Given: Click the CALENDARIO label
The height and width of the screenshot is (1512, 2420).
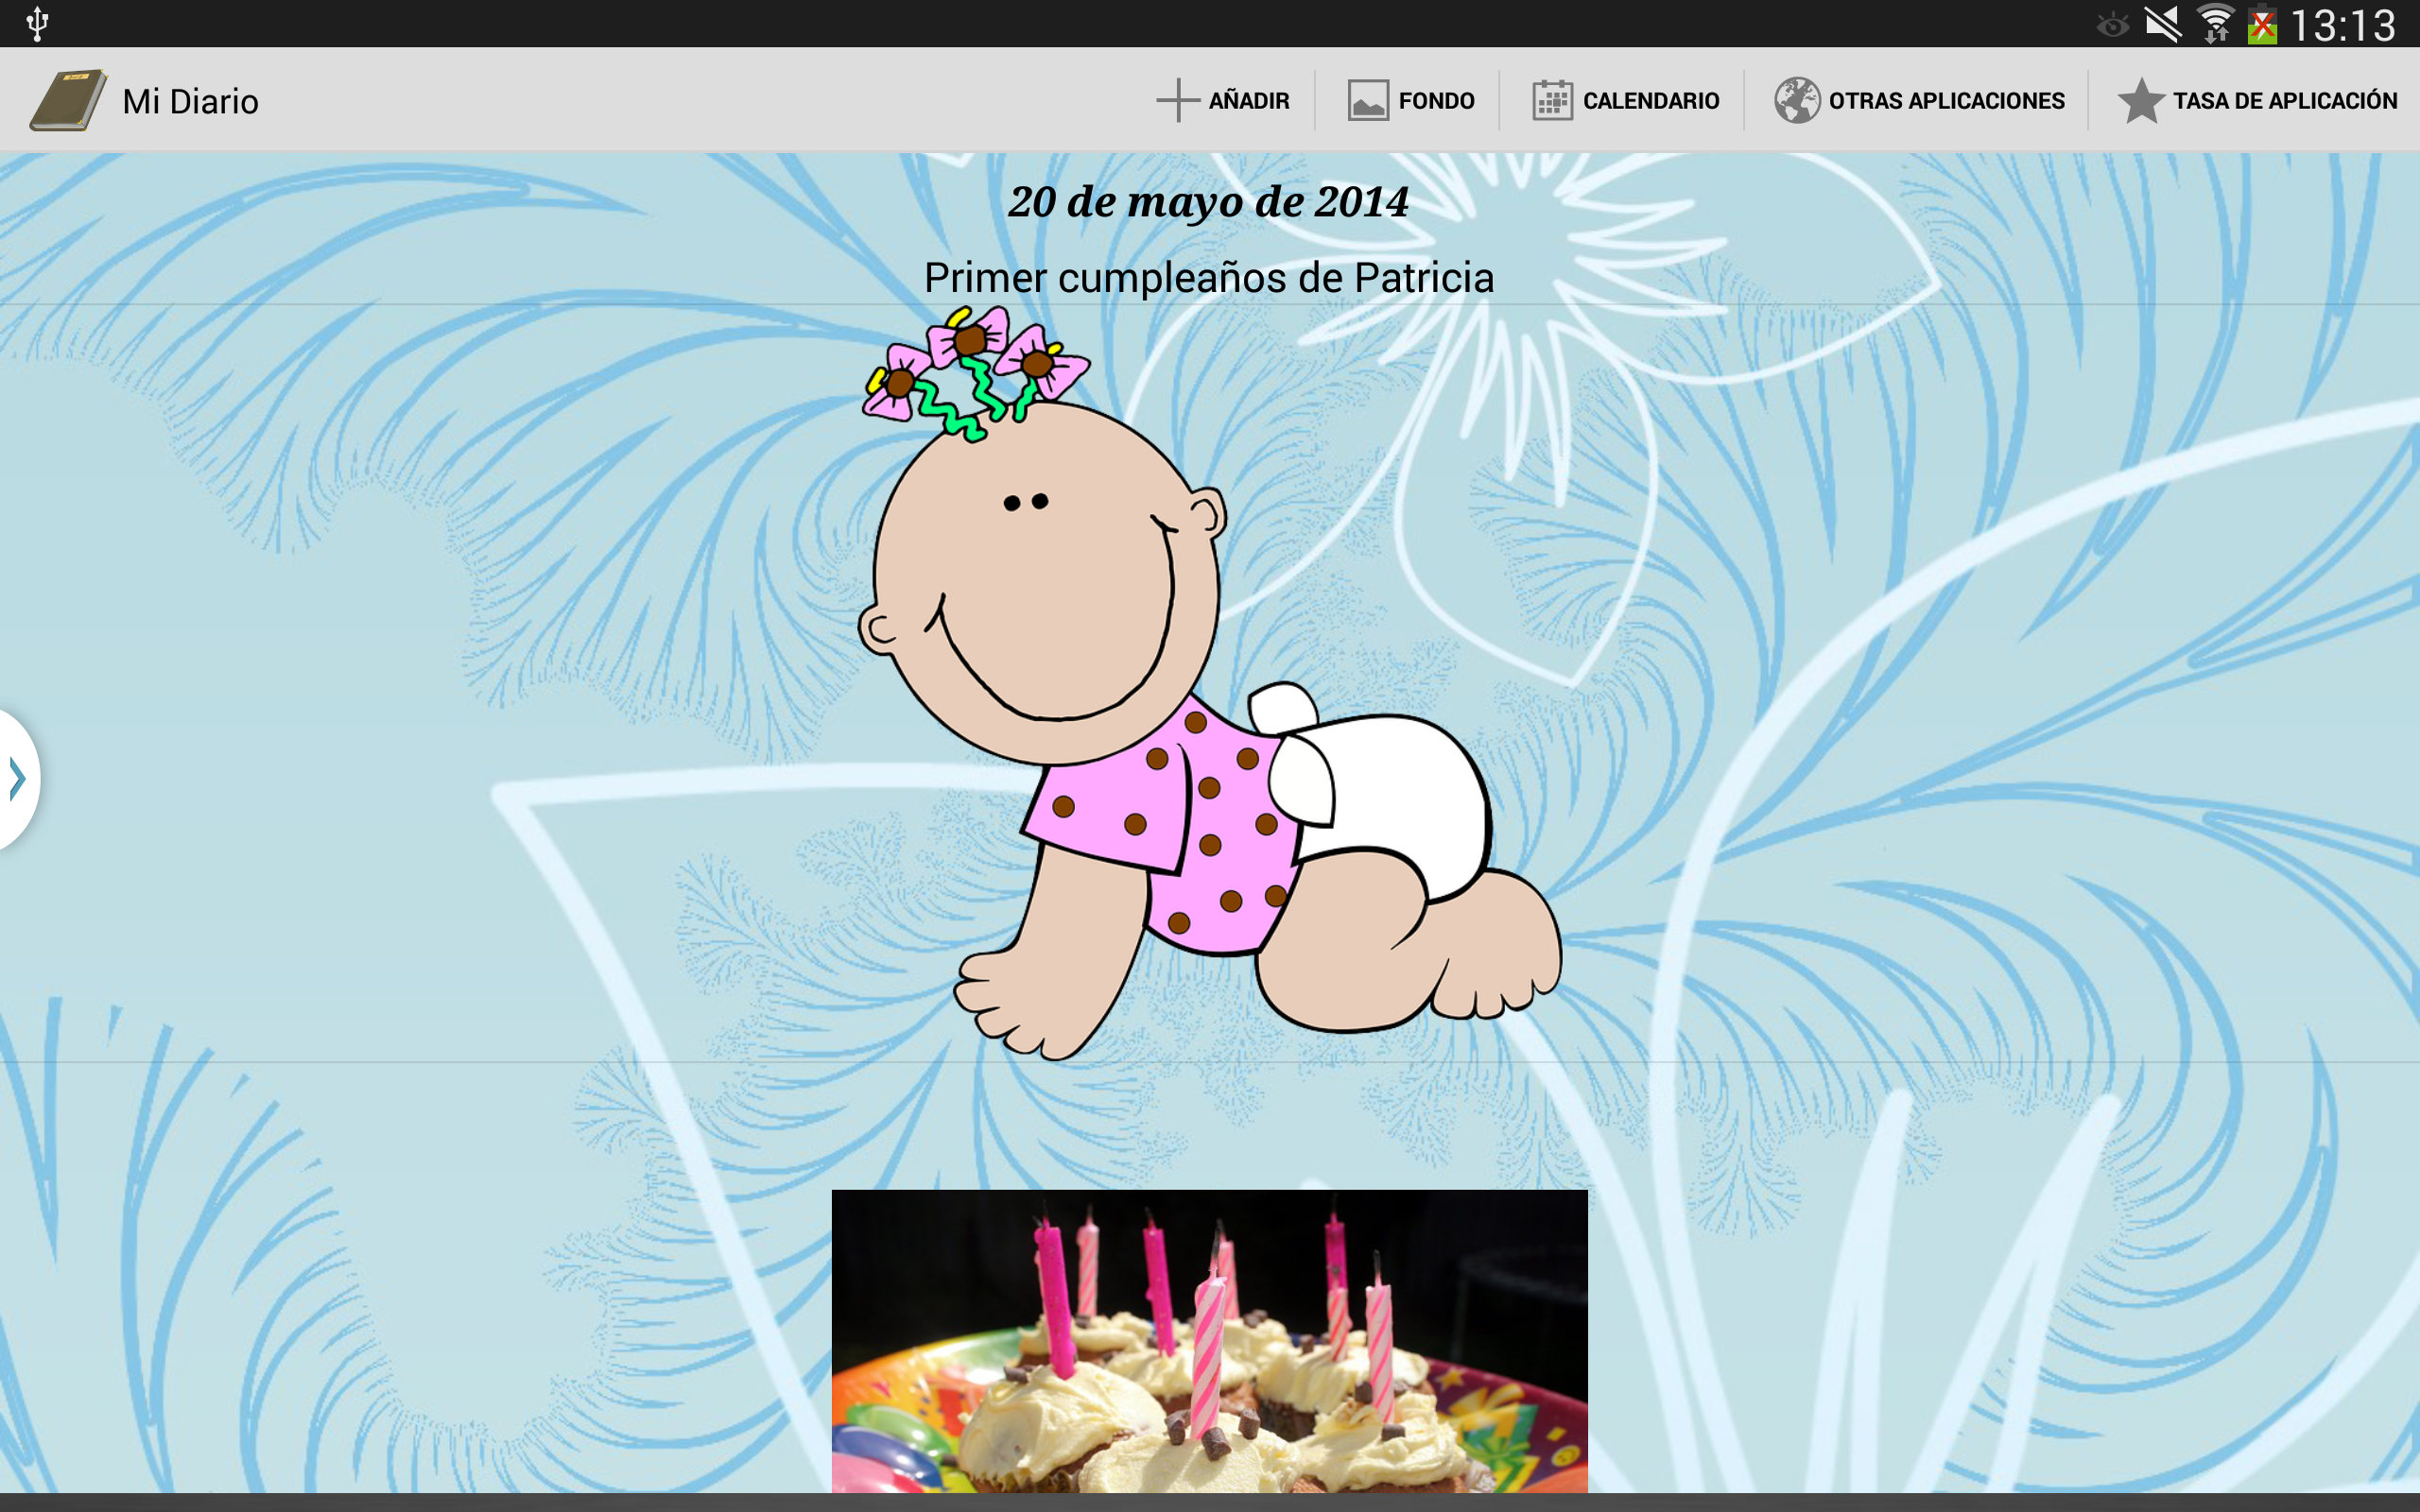Looking at the screenshot, I should point(1651,101).
